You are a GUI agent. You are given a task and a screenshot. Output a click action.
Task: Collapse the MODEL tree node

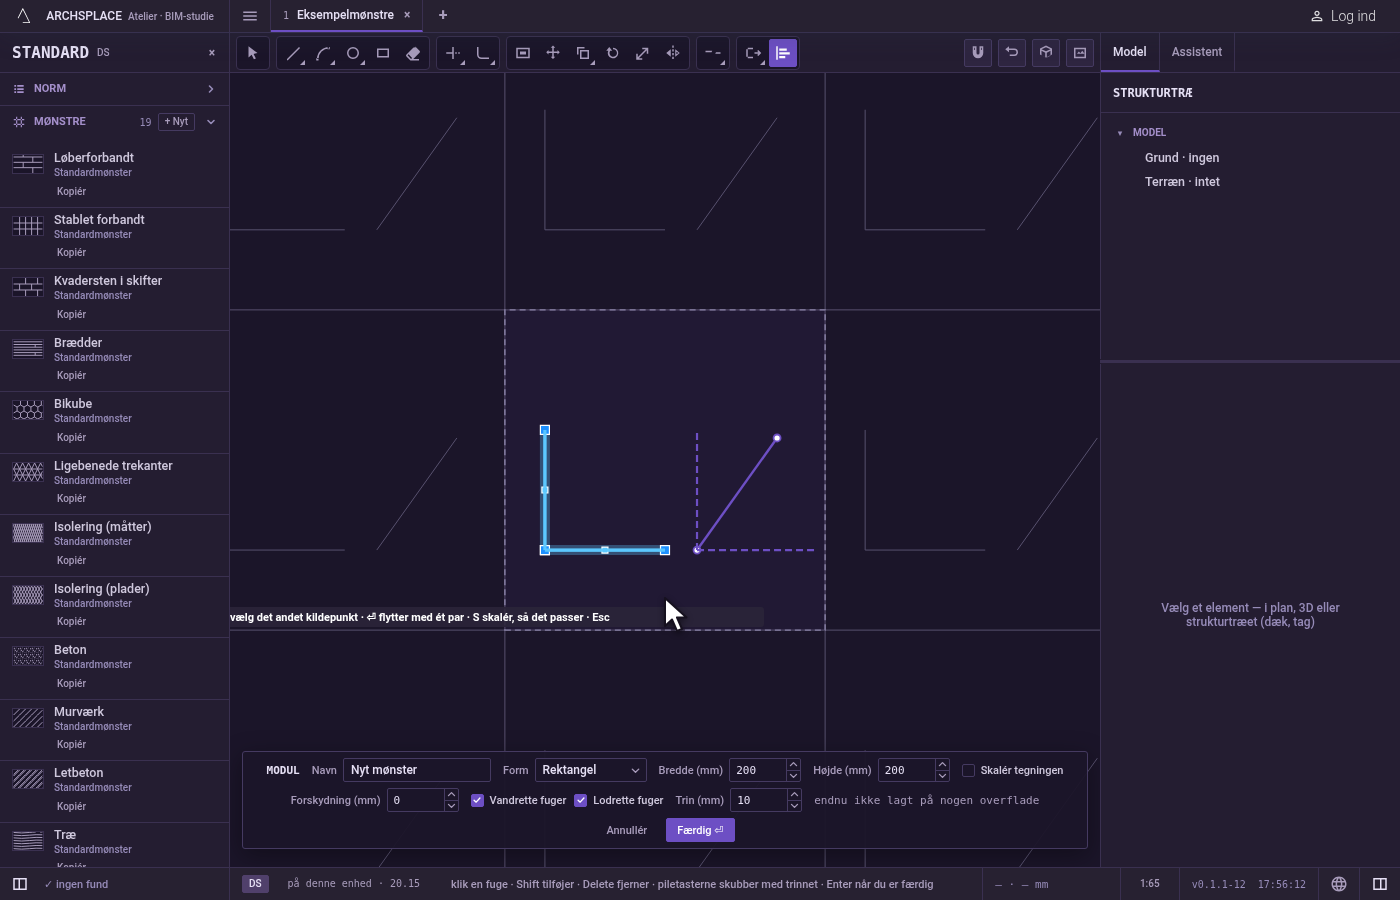1120,133
